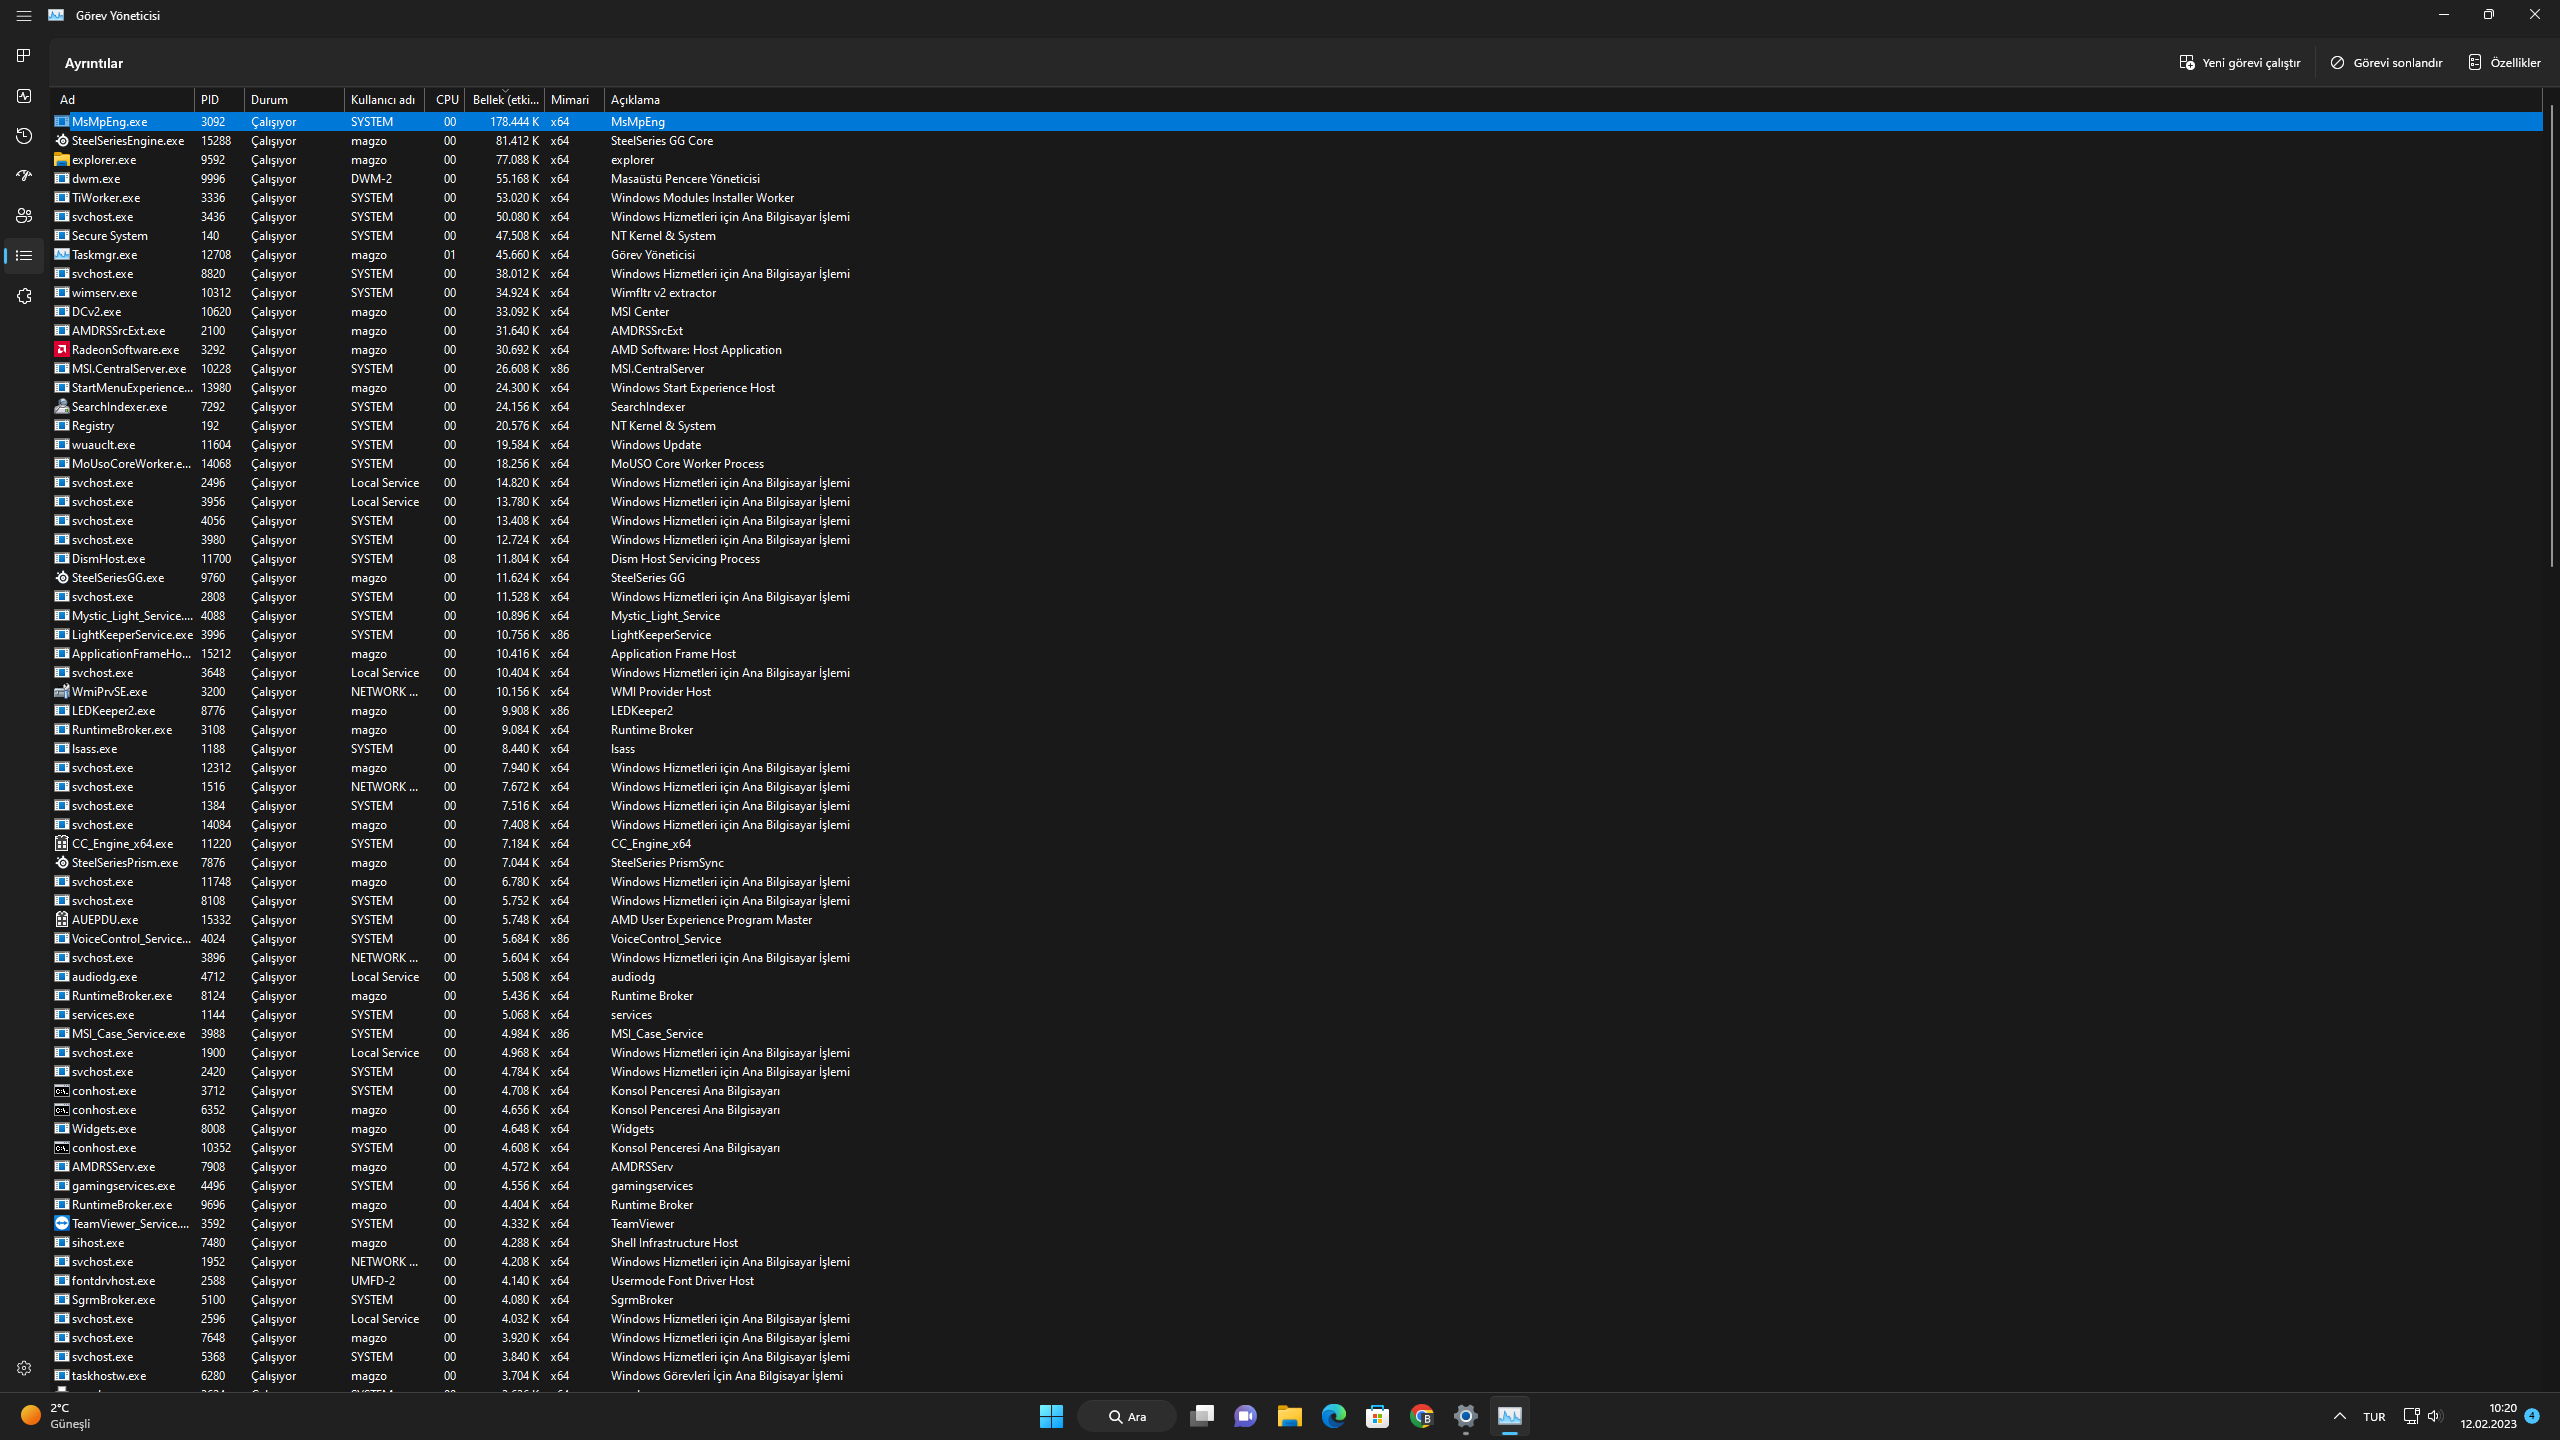This screenshot has width=2560, height=1440.
Task: Select the explorer.exe process
Action: pos(1297,159)
